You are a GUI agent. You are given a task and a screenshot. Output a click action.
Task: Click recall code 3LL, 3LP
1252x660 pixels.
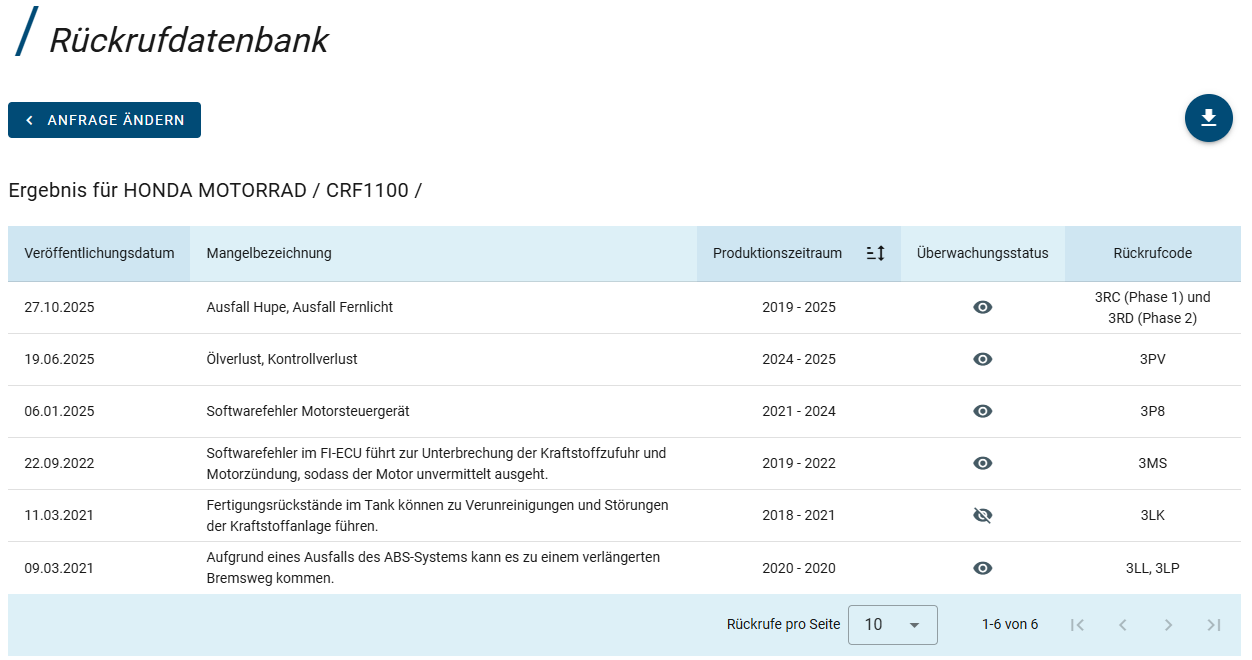click(x=1153, y=568)
